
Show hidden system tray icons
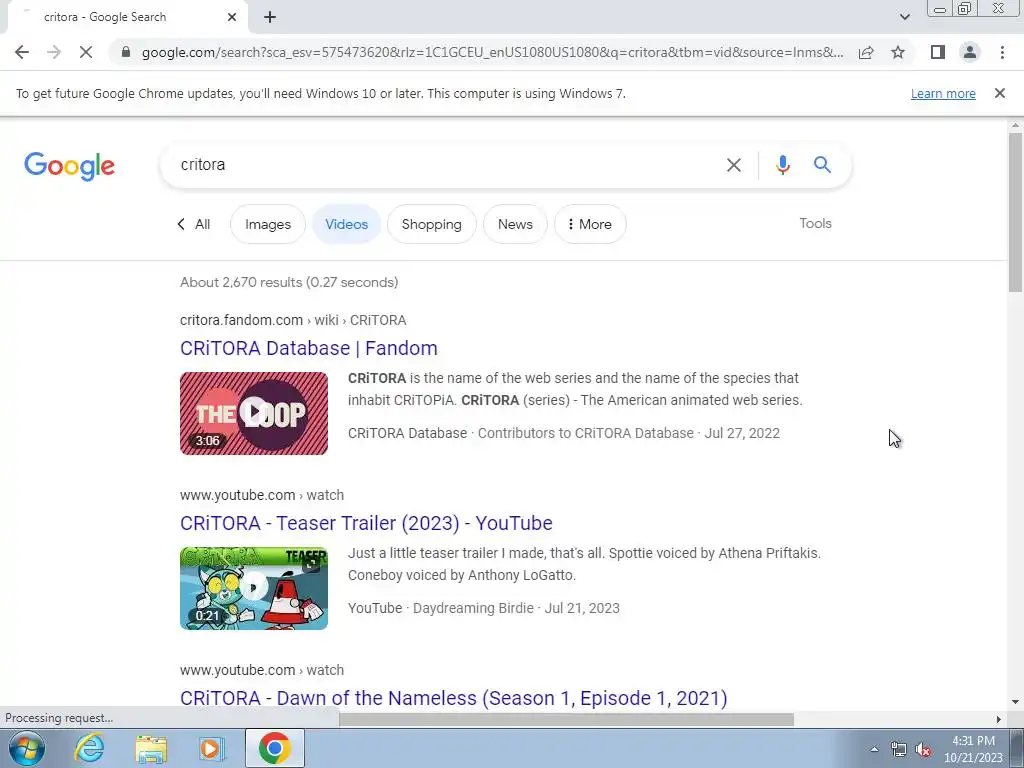pyautogui.click(x=874, y=749)
